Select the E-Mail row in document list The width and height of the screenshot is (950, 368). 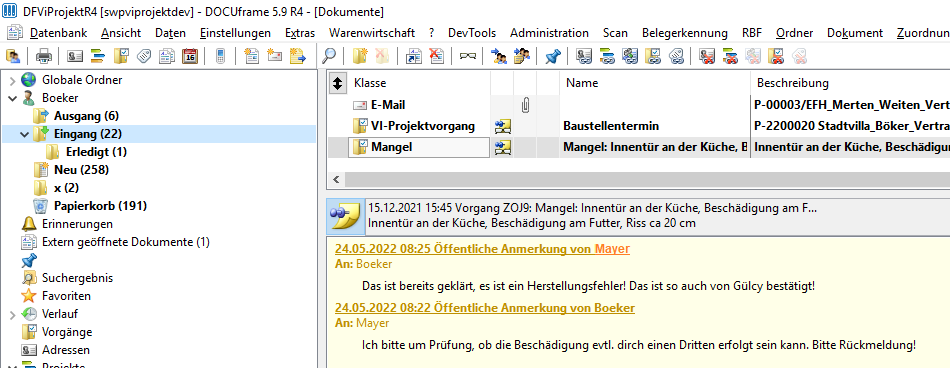pos(639,105)
